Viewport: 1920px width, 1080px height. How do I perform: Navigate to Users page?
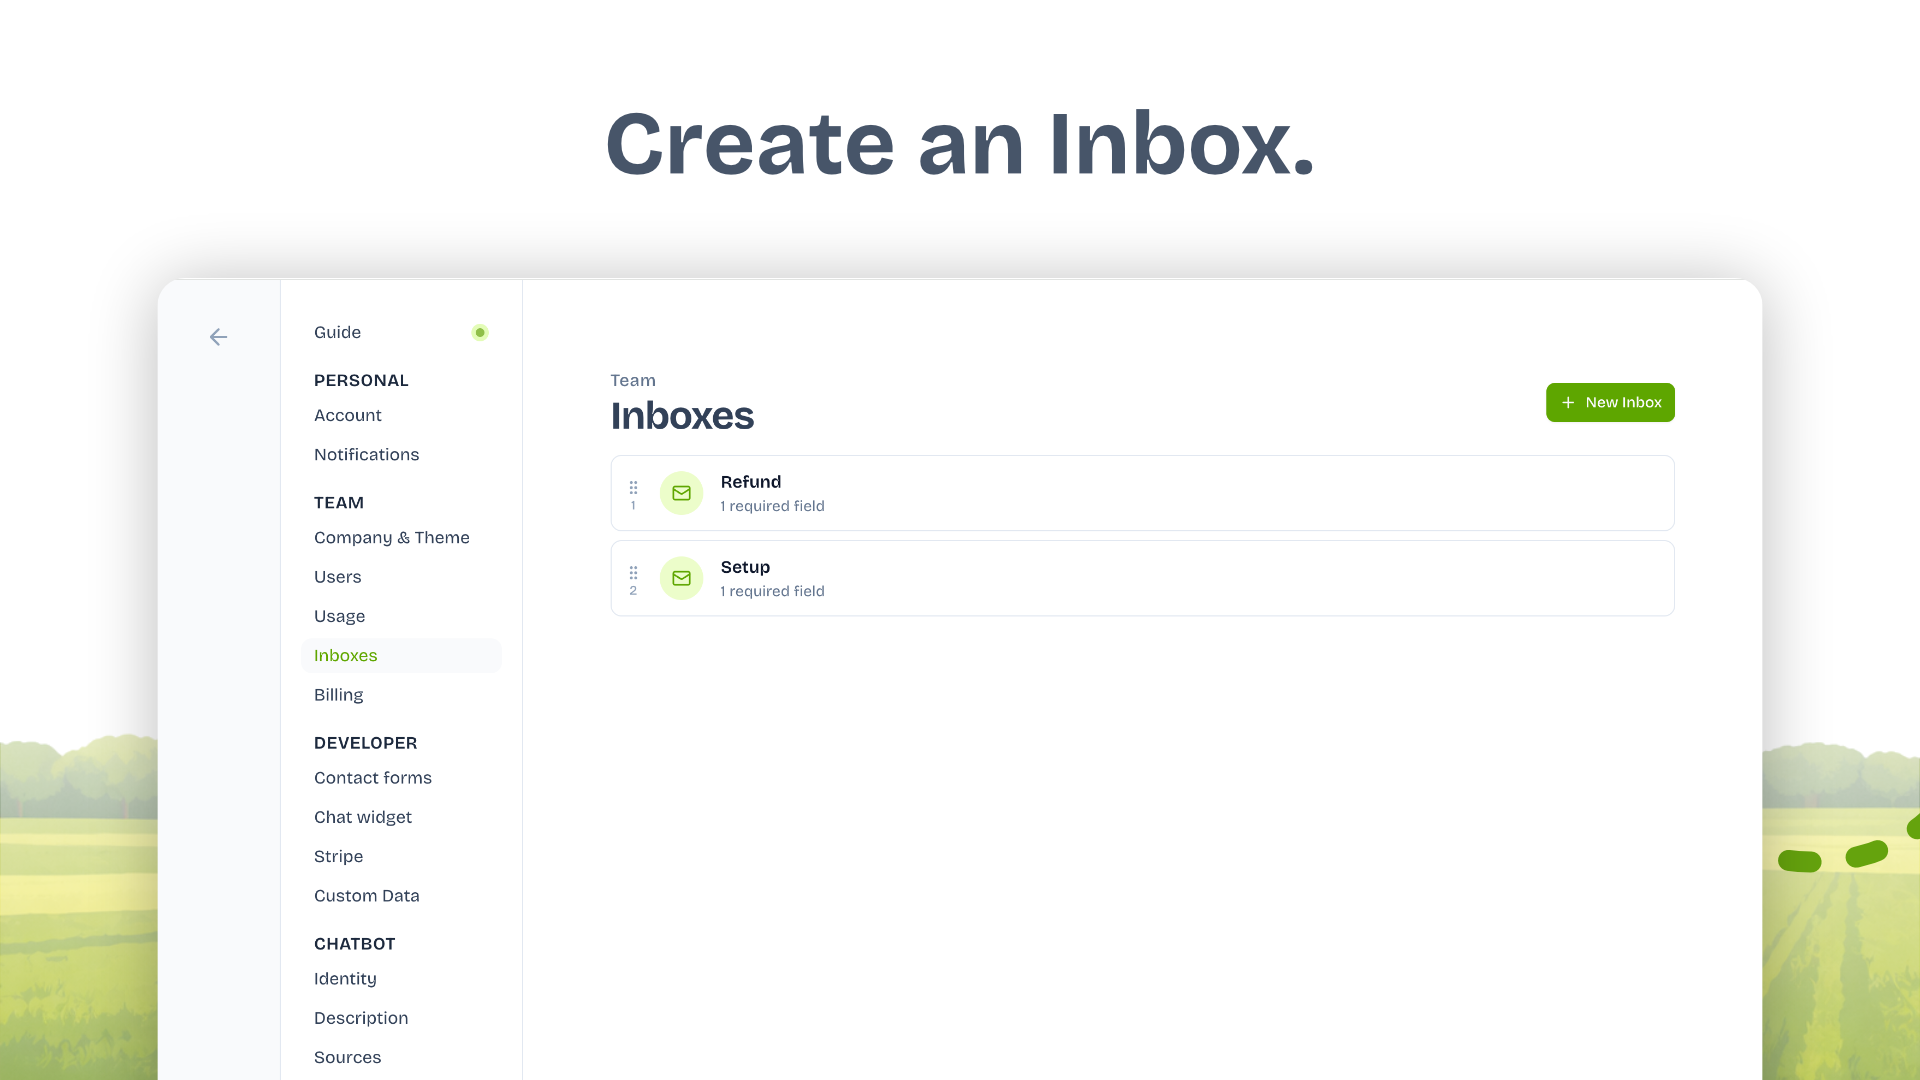tap(337, 577)
